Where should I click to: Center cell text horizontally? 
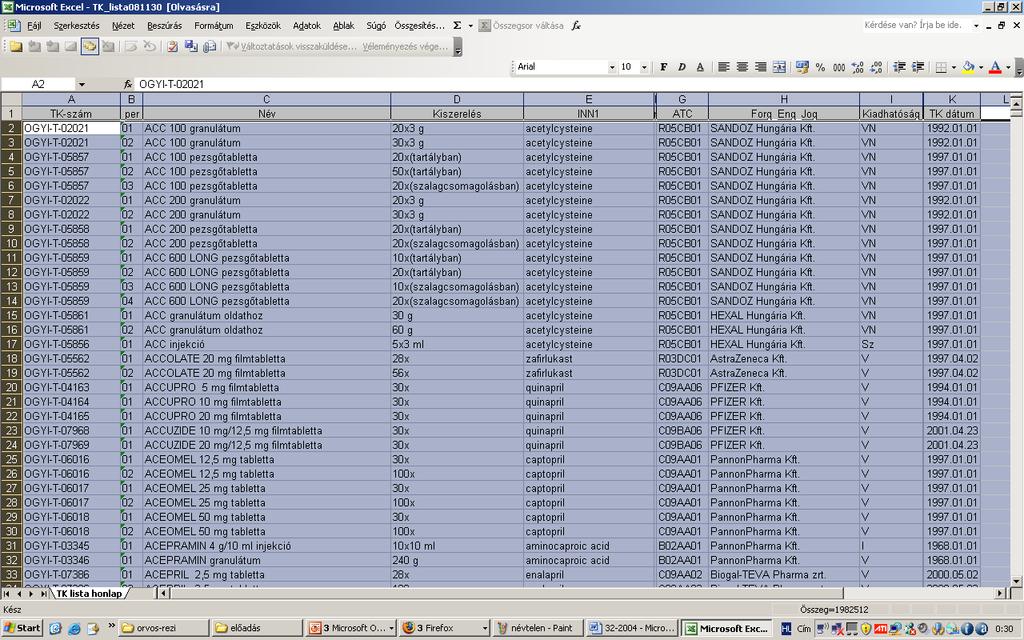coord(742,67)
